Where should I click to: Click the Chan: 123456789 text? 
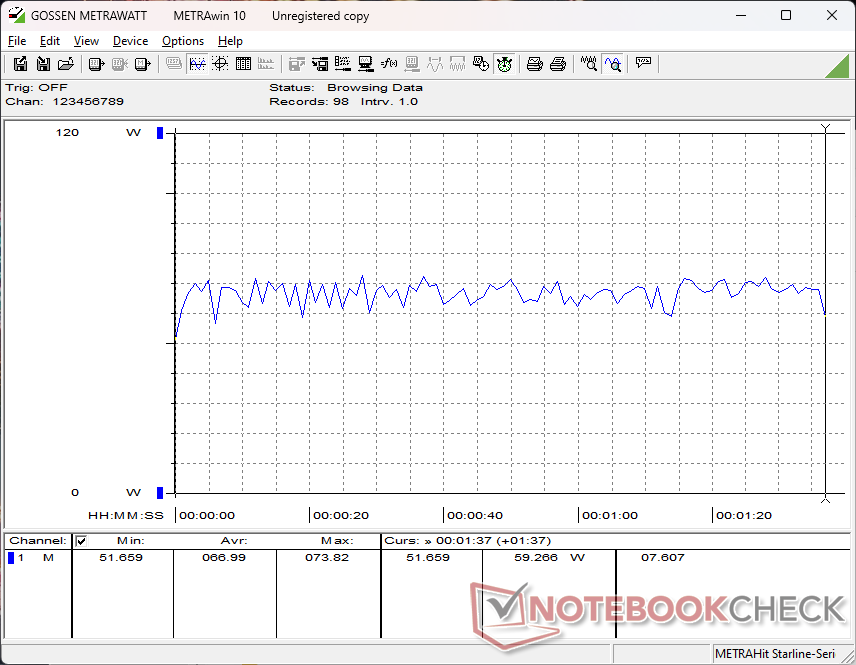[64, 102]
